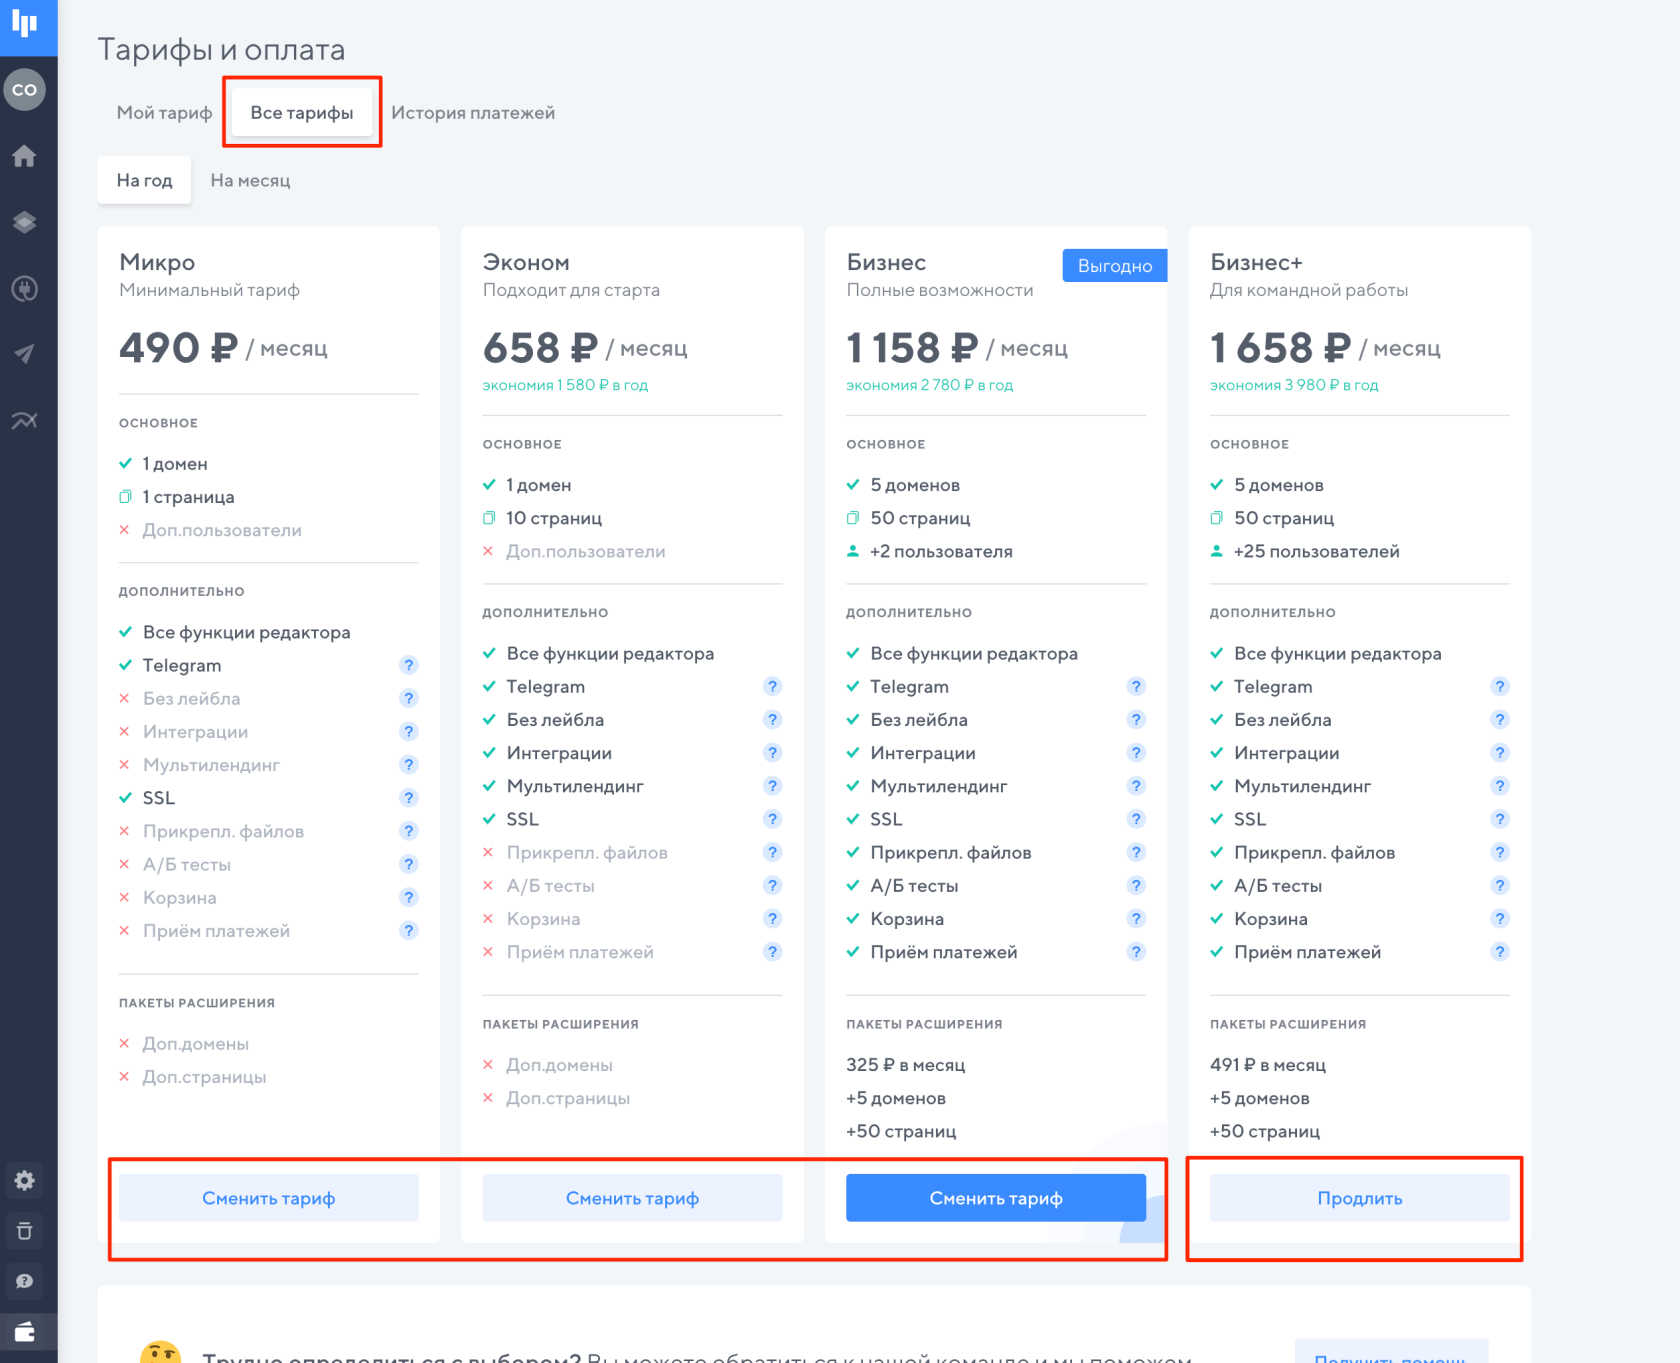Show the Без лейбла help icon in Микро
This screenshot has height=1363, width=1680.
[x=408, y=698]
